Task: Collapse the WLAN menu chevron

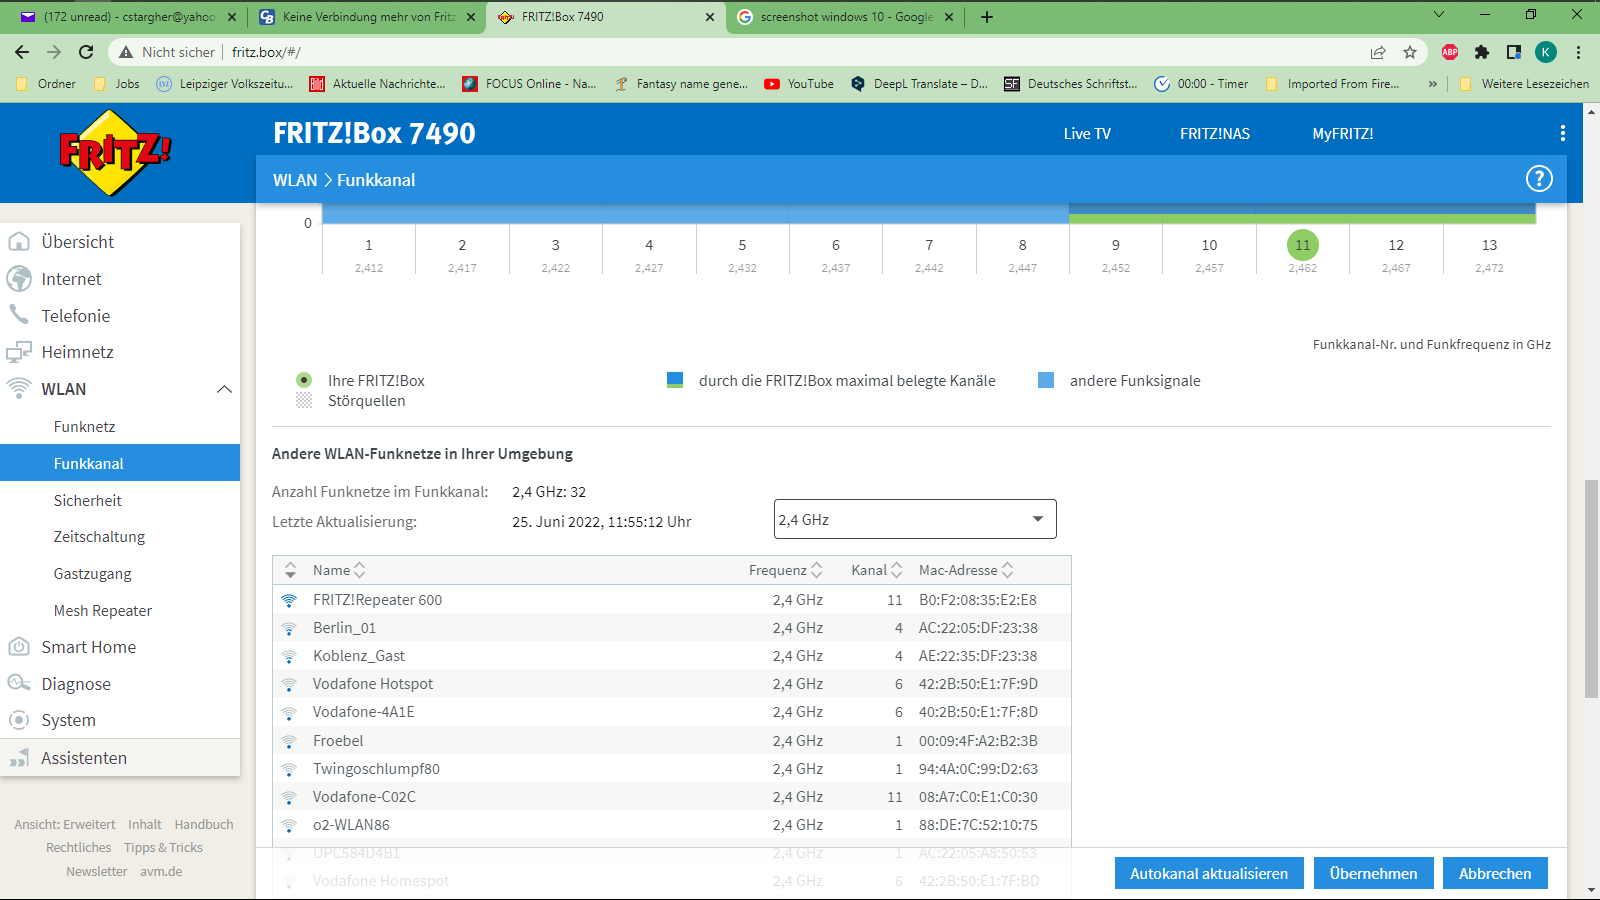Action: [x=224, y=389]
